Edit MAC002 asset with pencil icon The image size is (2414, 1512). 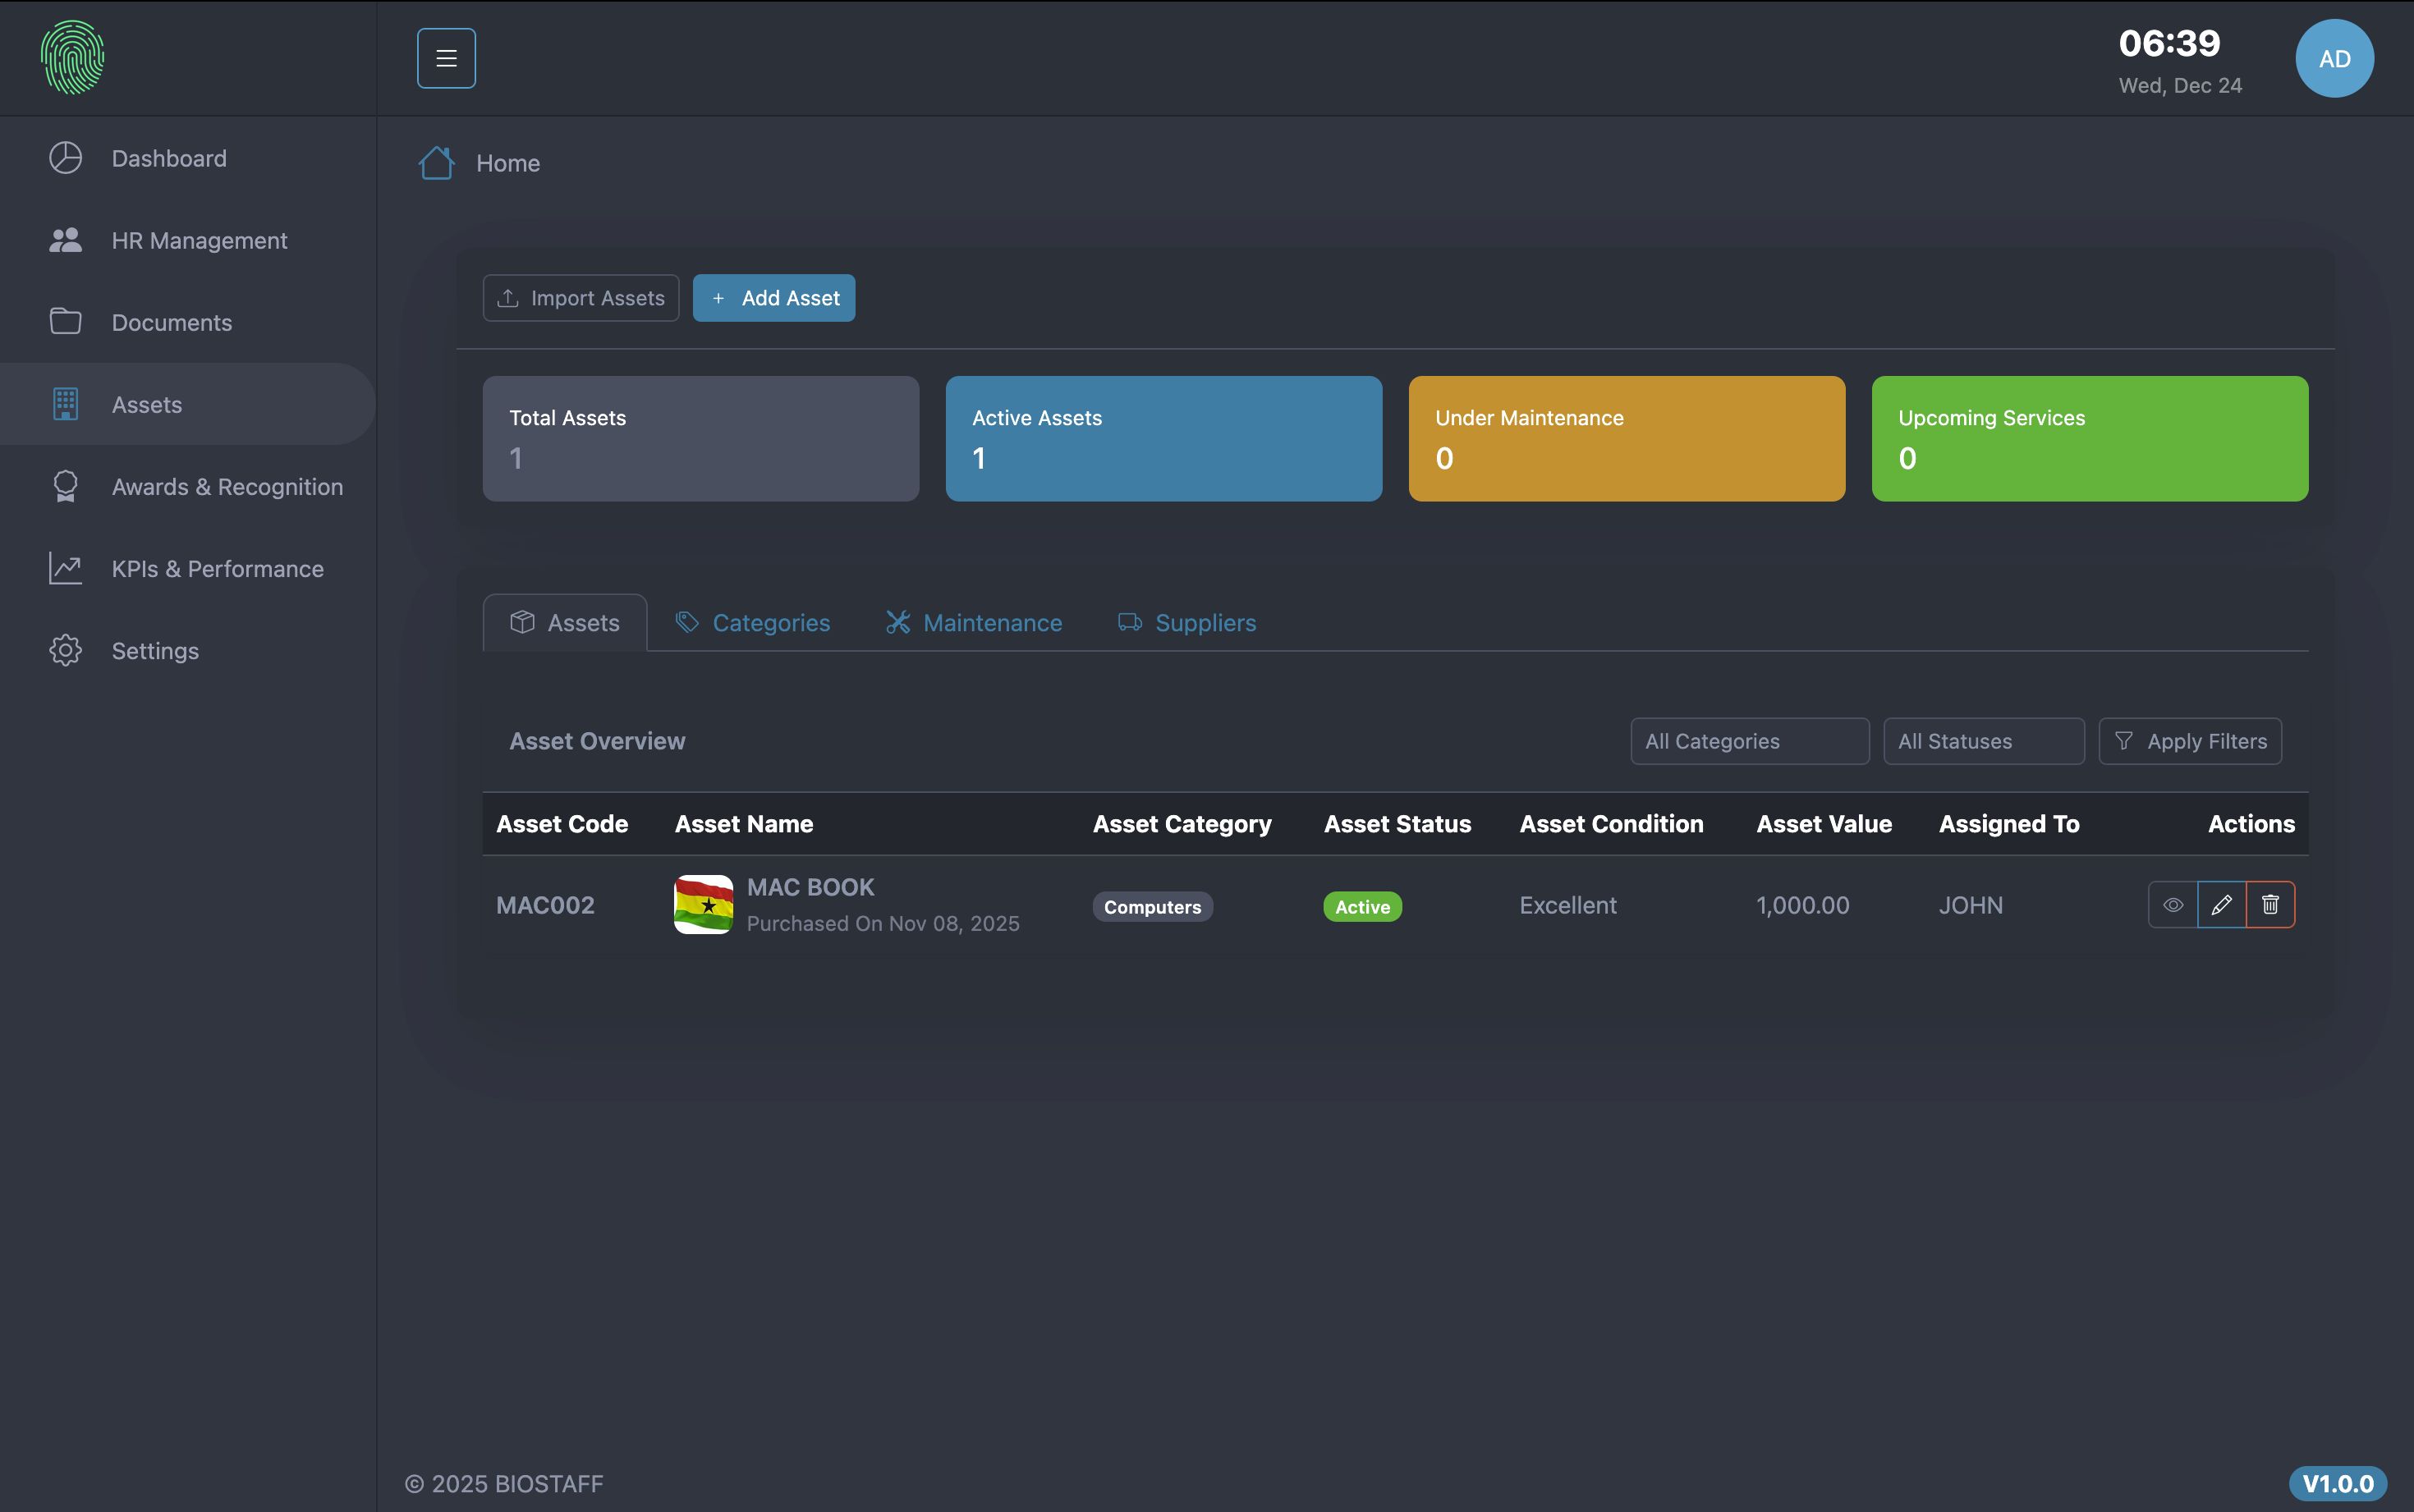coord(2221,905)
